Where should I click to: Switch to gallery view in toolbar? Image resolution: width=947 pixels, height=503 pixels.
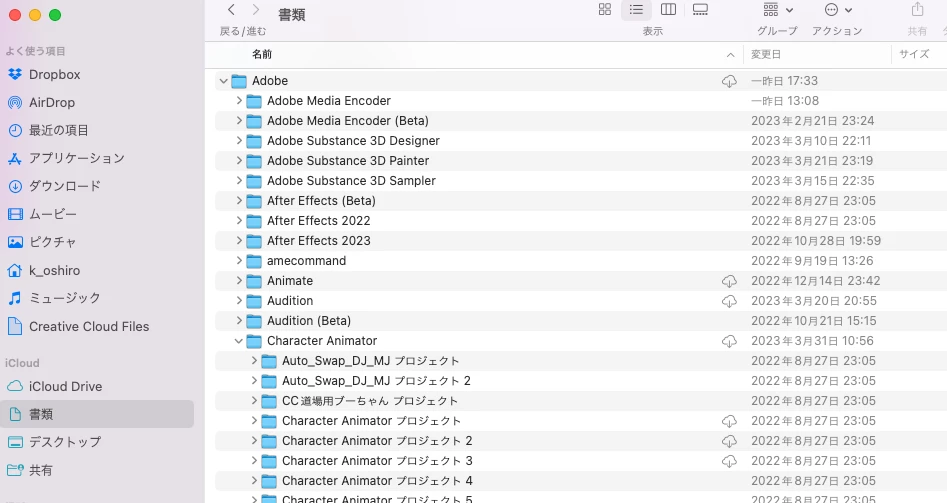pyautogui.click(x=700, y=9)
